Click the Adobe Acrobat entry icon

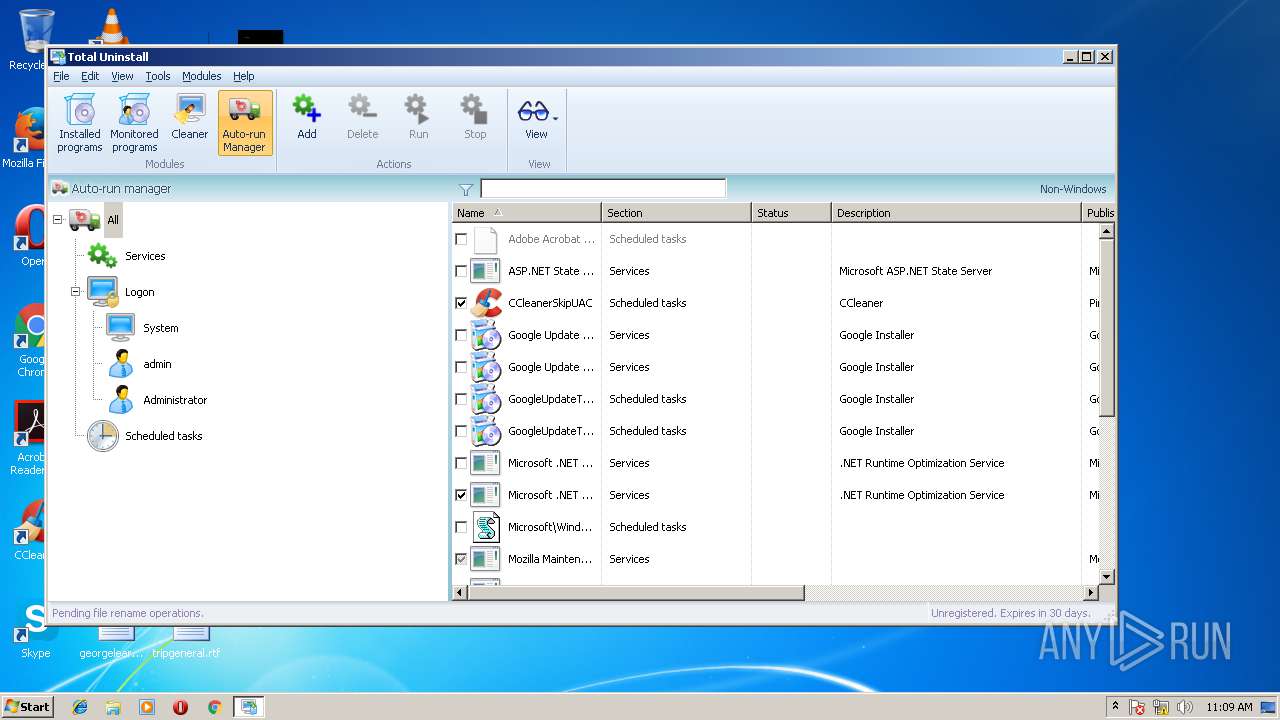tap(486, 239)
